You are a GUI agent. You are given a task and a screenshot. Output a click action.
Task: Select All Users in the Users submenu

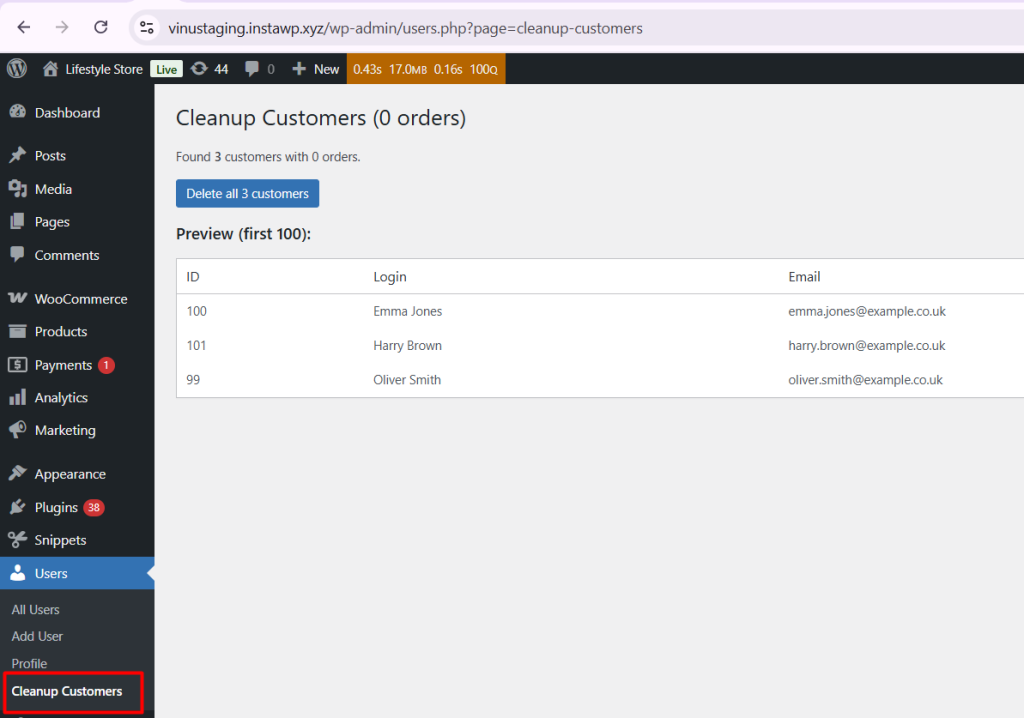(35, 609)
